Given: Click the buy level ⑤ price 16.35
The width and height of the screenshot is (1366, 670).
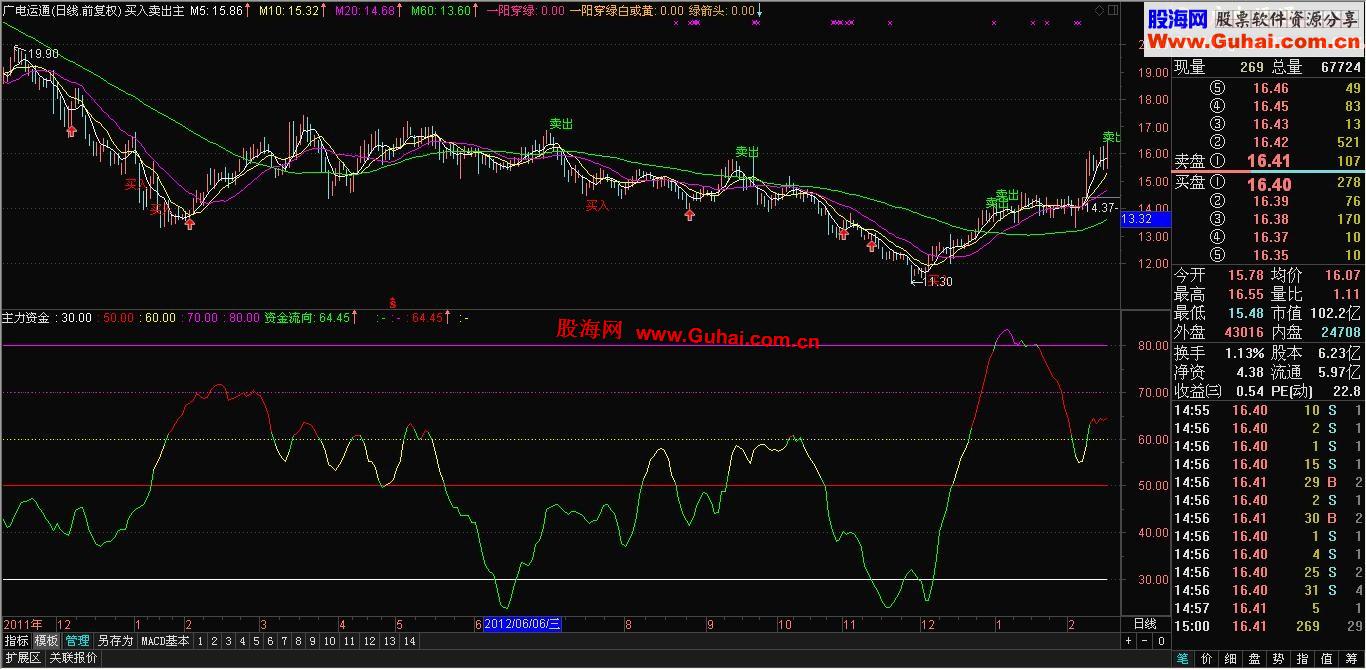Looking at the screenshot, I should [x=1270, y=255].
